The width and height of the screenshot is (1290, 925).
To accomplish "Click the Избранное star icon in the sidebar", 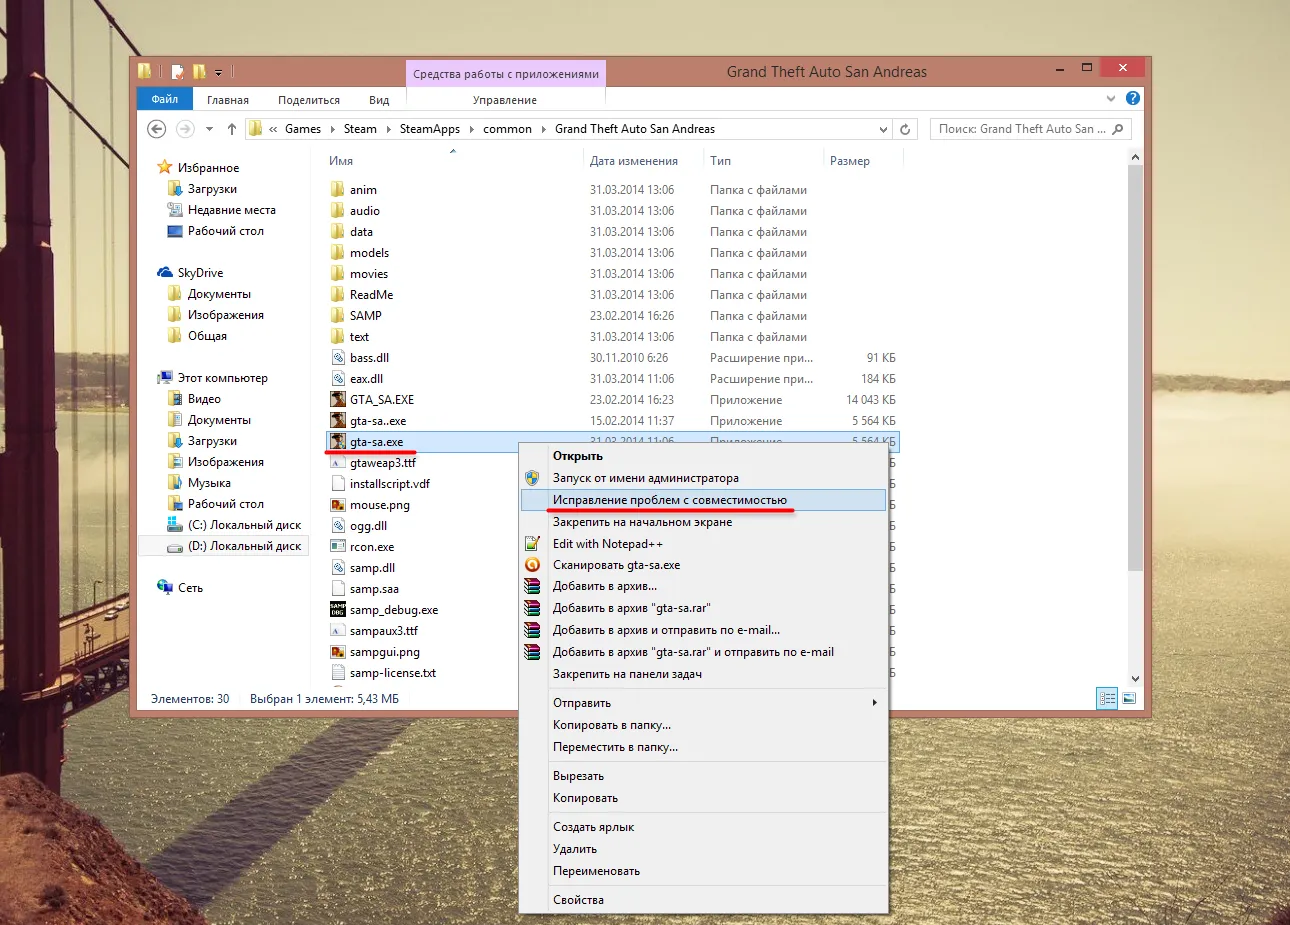I will 165,167.
